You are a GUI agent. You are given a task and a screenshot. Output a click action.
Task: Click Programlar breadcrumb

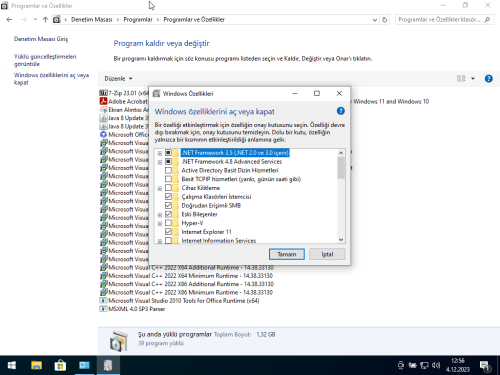coord(138,20)
